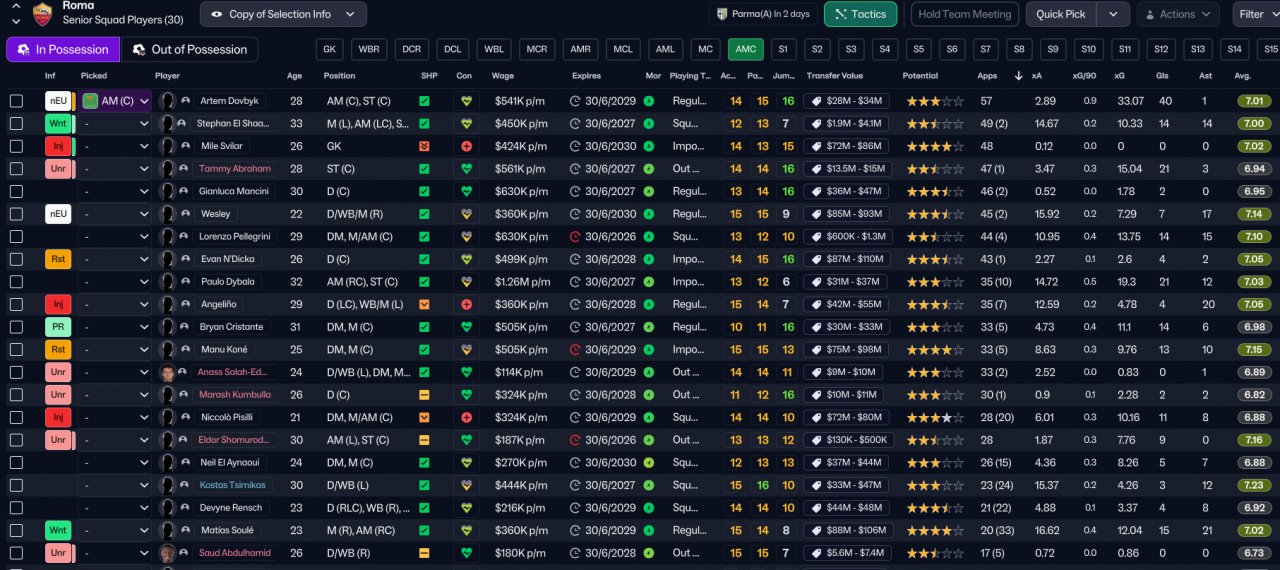1280x570 pixels.
Task: Open the Filter dropdown
Action: point(1256,14)
